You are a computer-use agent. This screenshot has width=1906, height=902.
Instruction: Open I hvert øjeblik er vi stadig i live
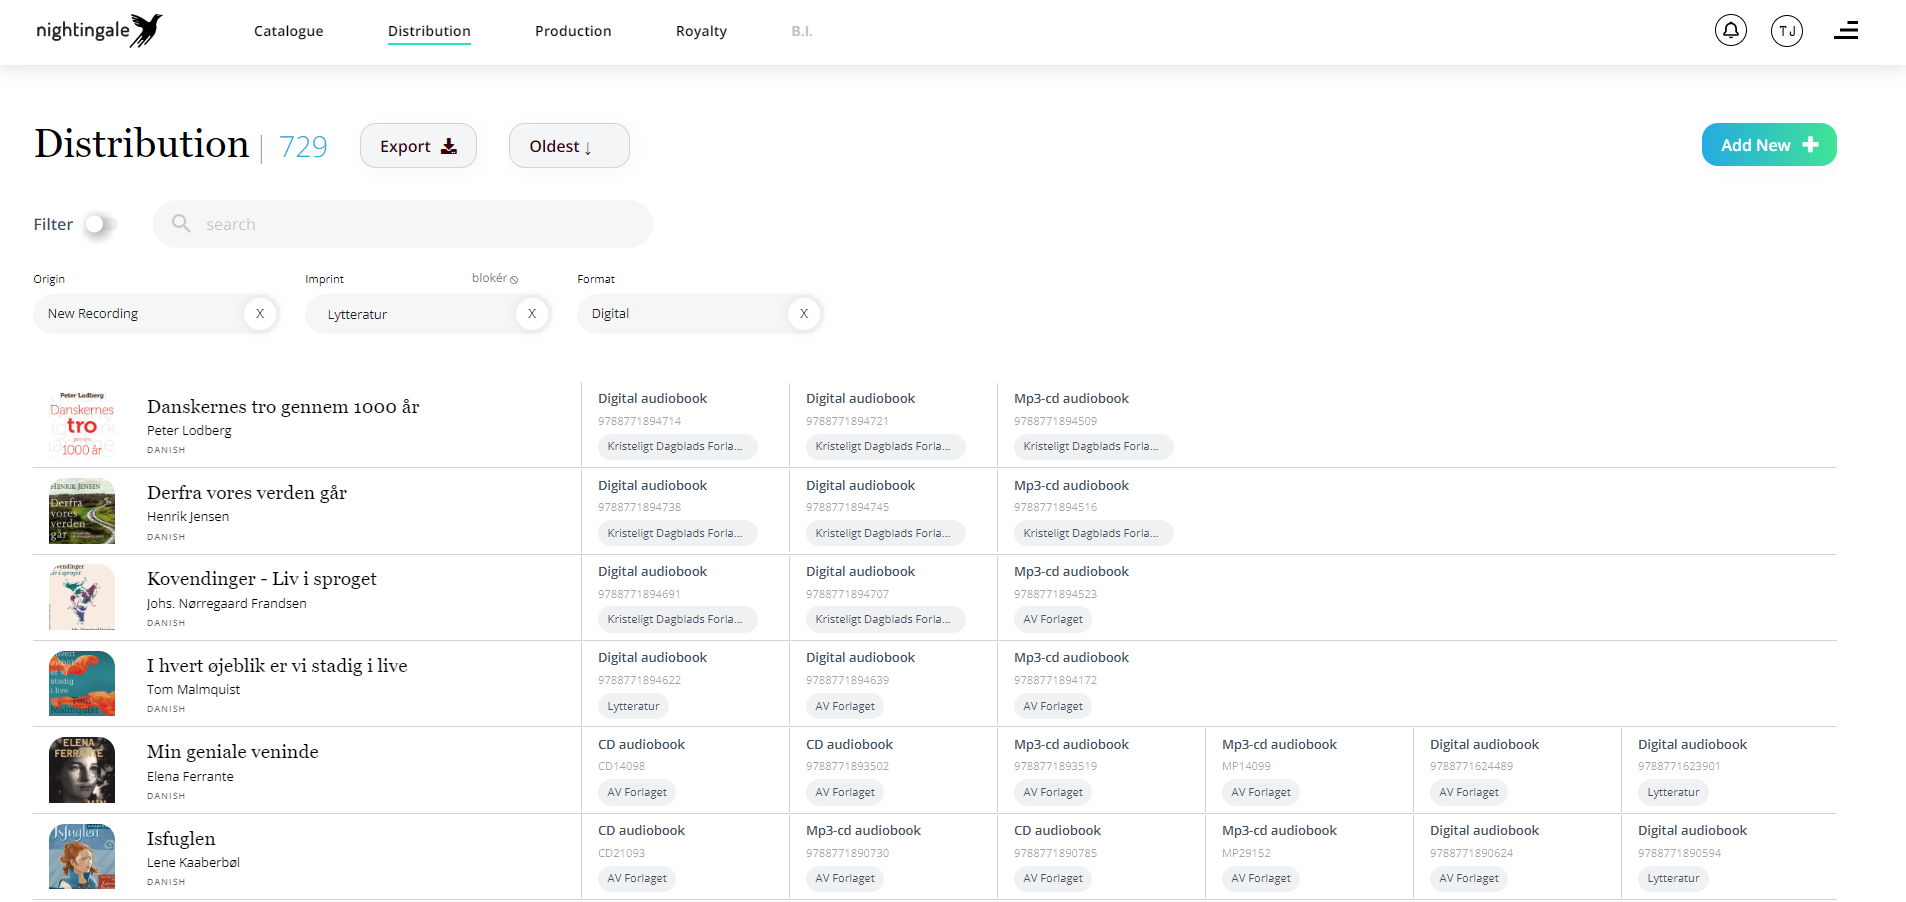(277, 665)
